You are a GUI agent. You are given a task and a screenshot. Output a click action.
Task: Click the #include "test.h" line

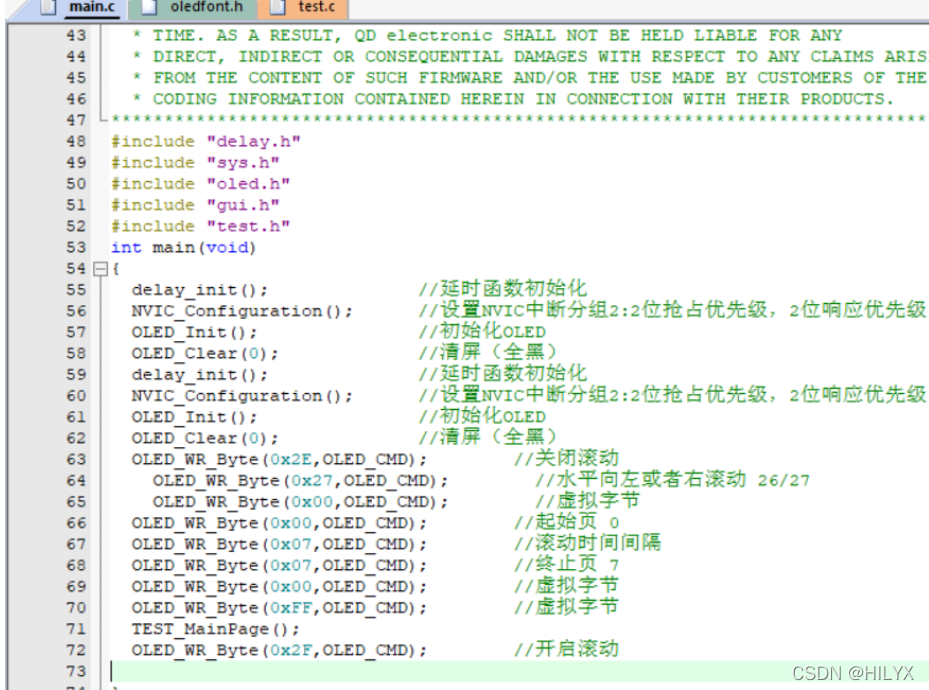point(200,226)
